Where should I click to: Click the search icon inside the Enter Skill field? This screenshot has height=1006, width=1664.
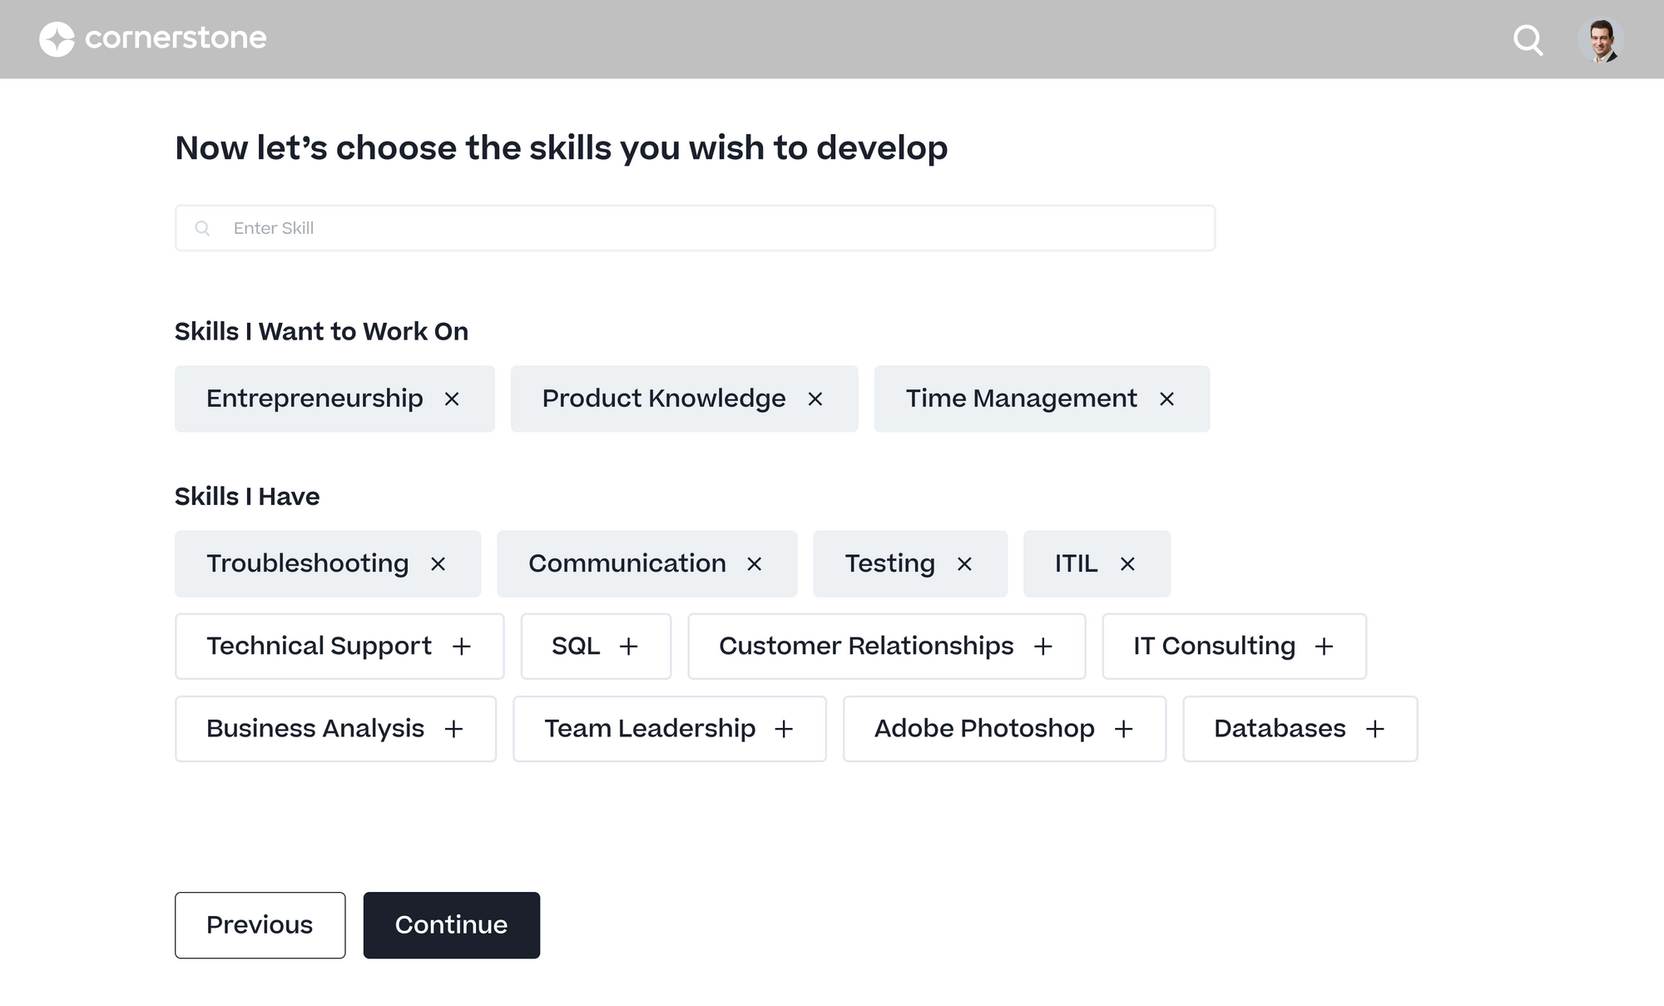coord(203,228)
